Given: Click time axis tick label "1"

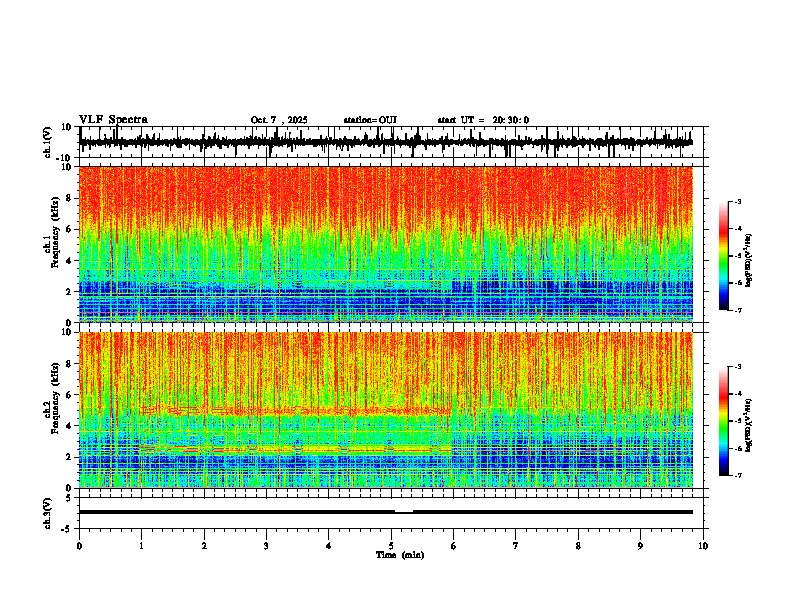Looking at the screenshot, I should [x=141, y=546].
